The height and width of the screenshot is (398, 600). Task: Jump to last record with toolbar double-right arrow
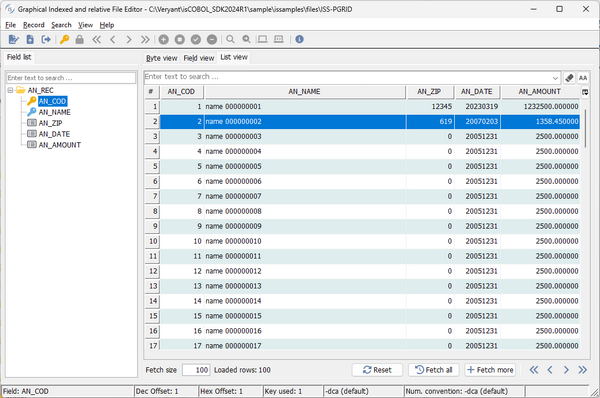145,39
